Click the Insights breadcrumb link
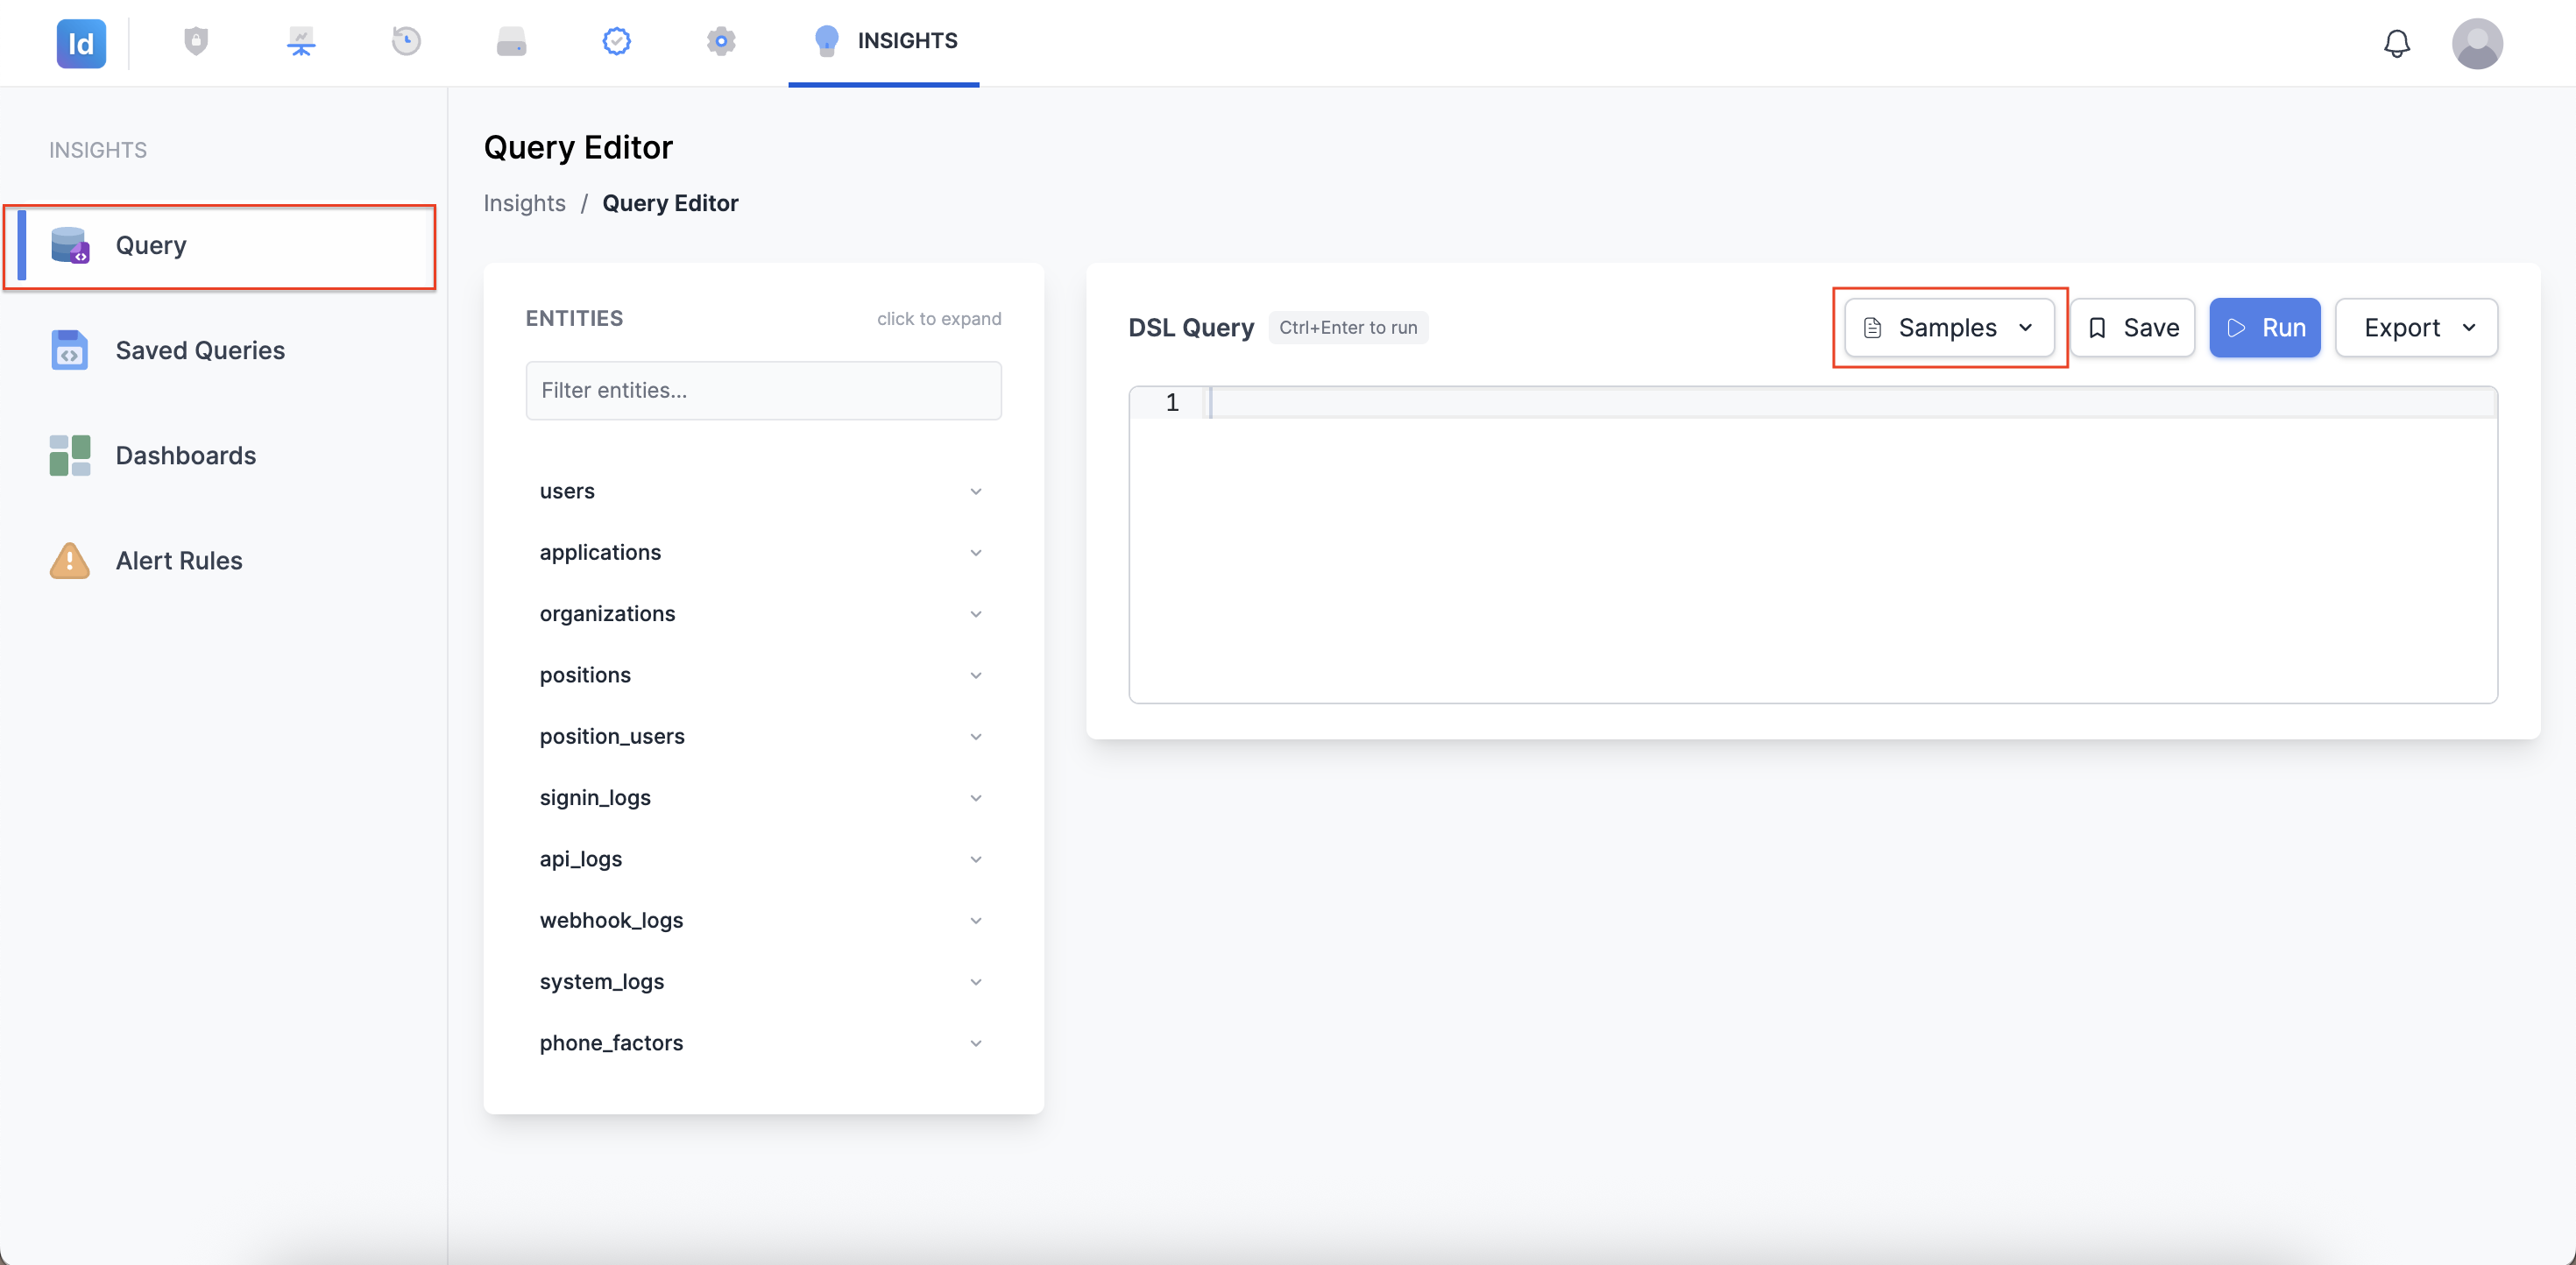 (x=524, y=203)
